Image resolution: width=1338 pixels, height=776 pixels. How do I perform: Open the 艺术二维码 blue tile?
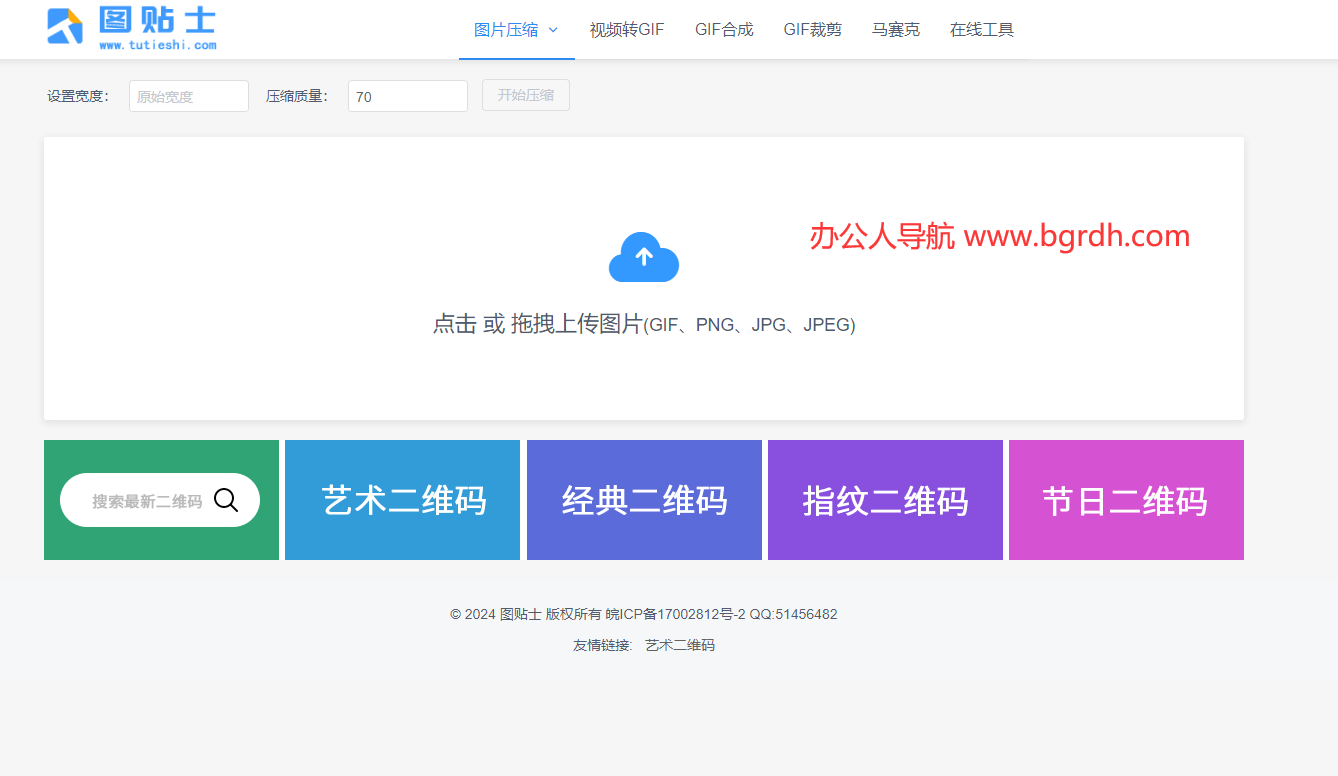coord(402,500)
